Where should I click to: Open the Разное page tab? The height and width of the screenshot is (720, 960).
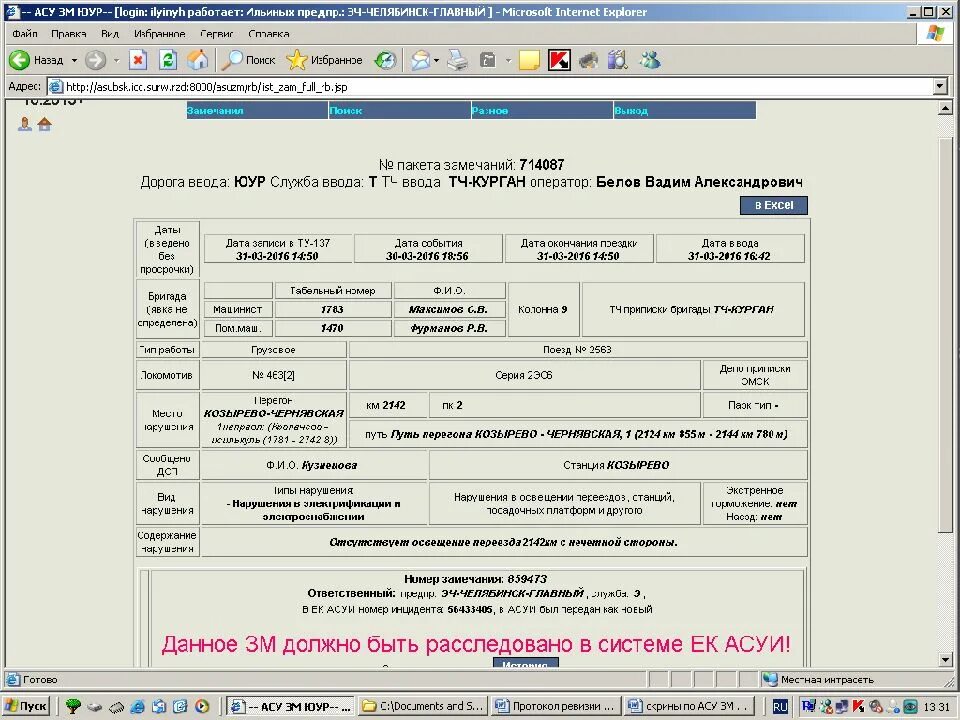click(542, 111)
